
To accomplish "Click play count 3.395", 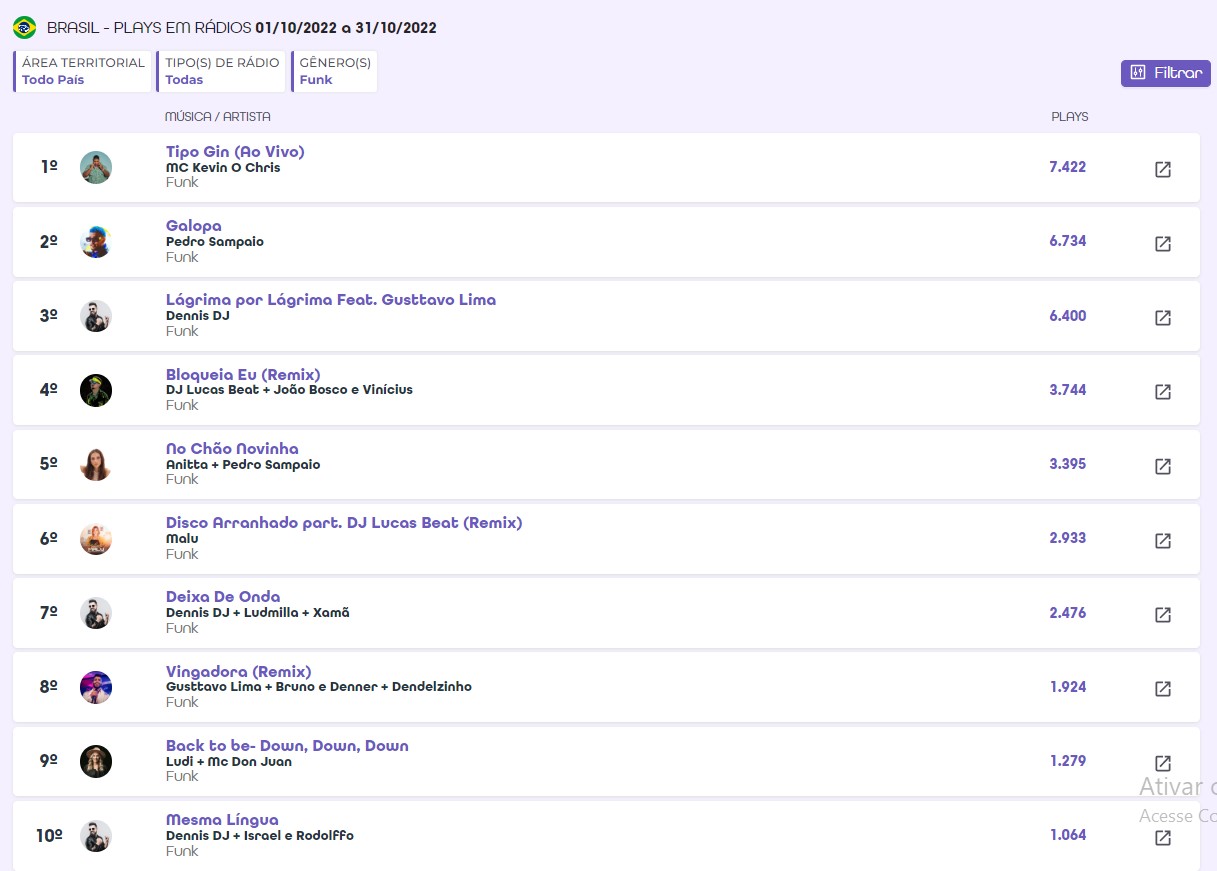I will tap(1068, 464).
